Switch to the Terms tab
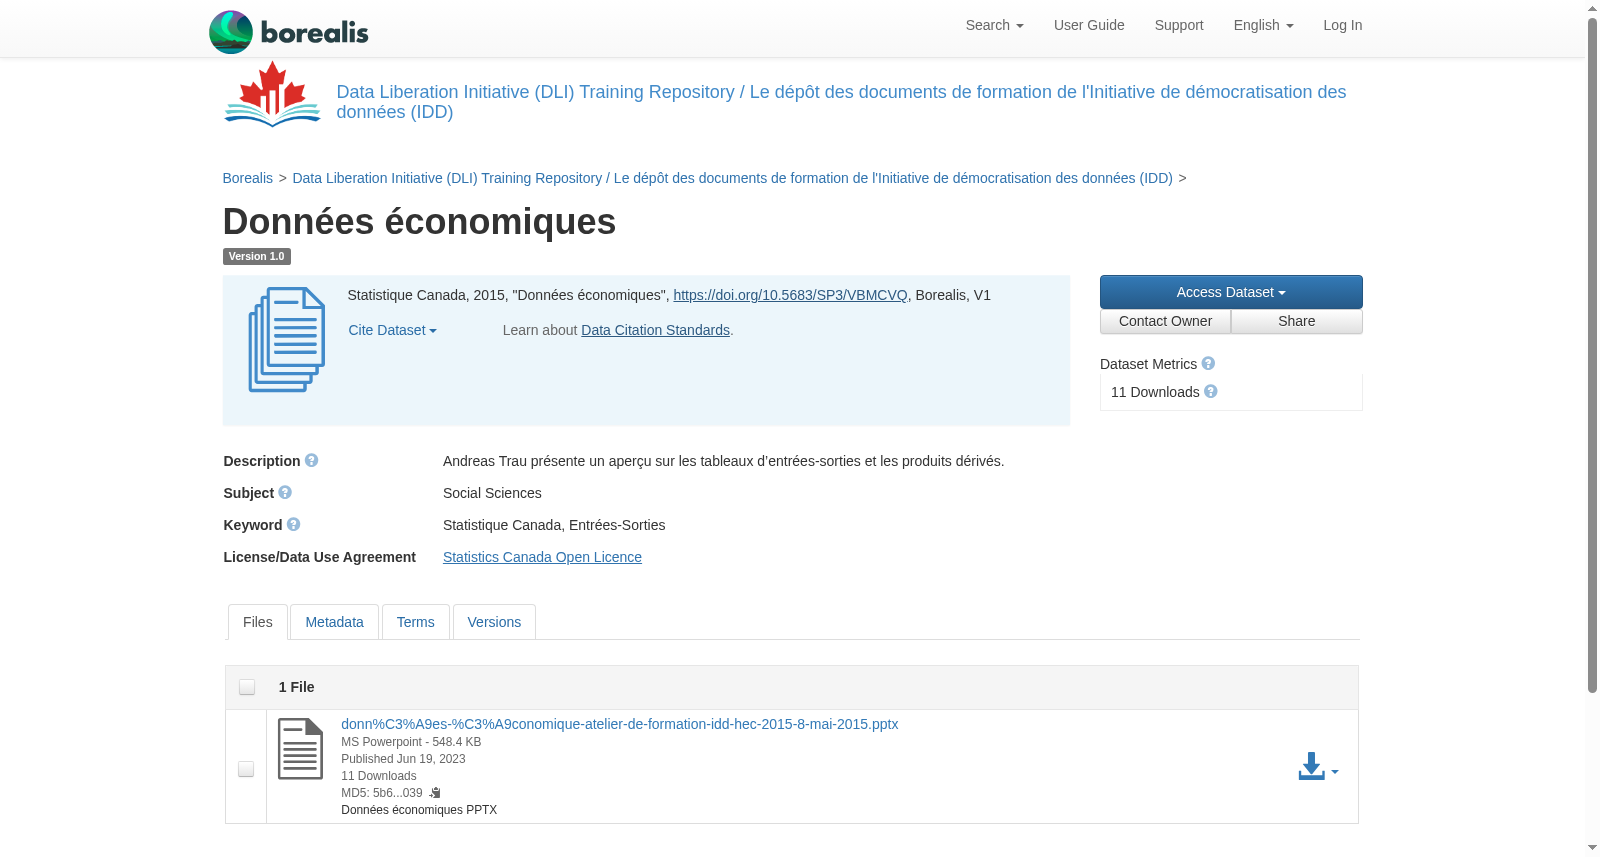The width and height of the screenshot is (1600, 857). 415,622
